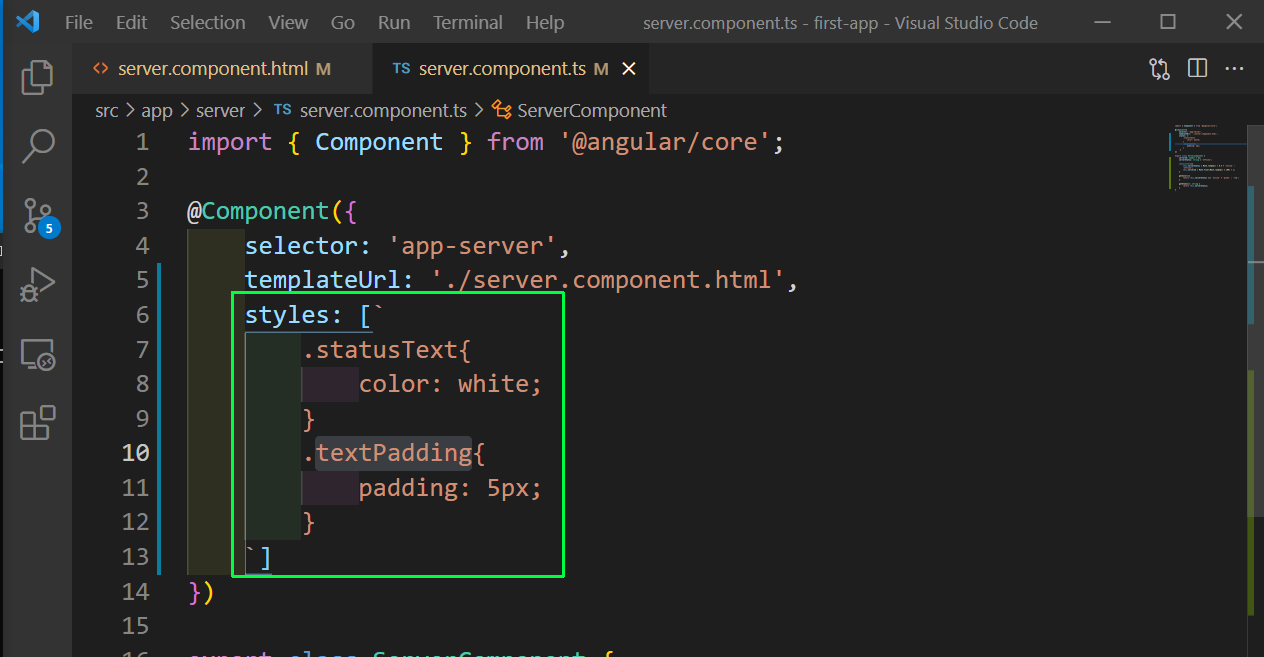Screen dimensions: 1264x657
Task: Open the Explorer view in the activity bar
Action: click(x=37, y=77)
